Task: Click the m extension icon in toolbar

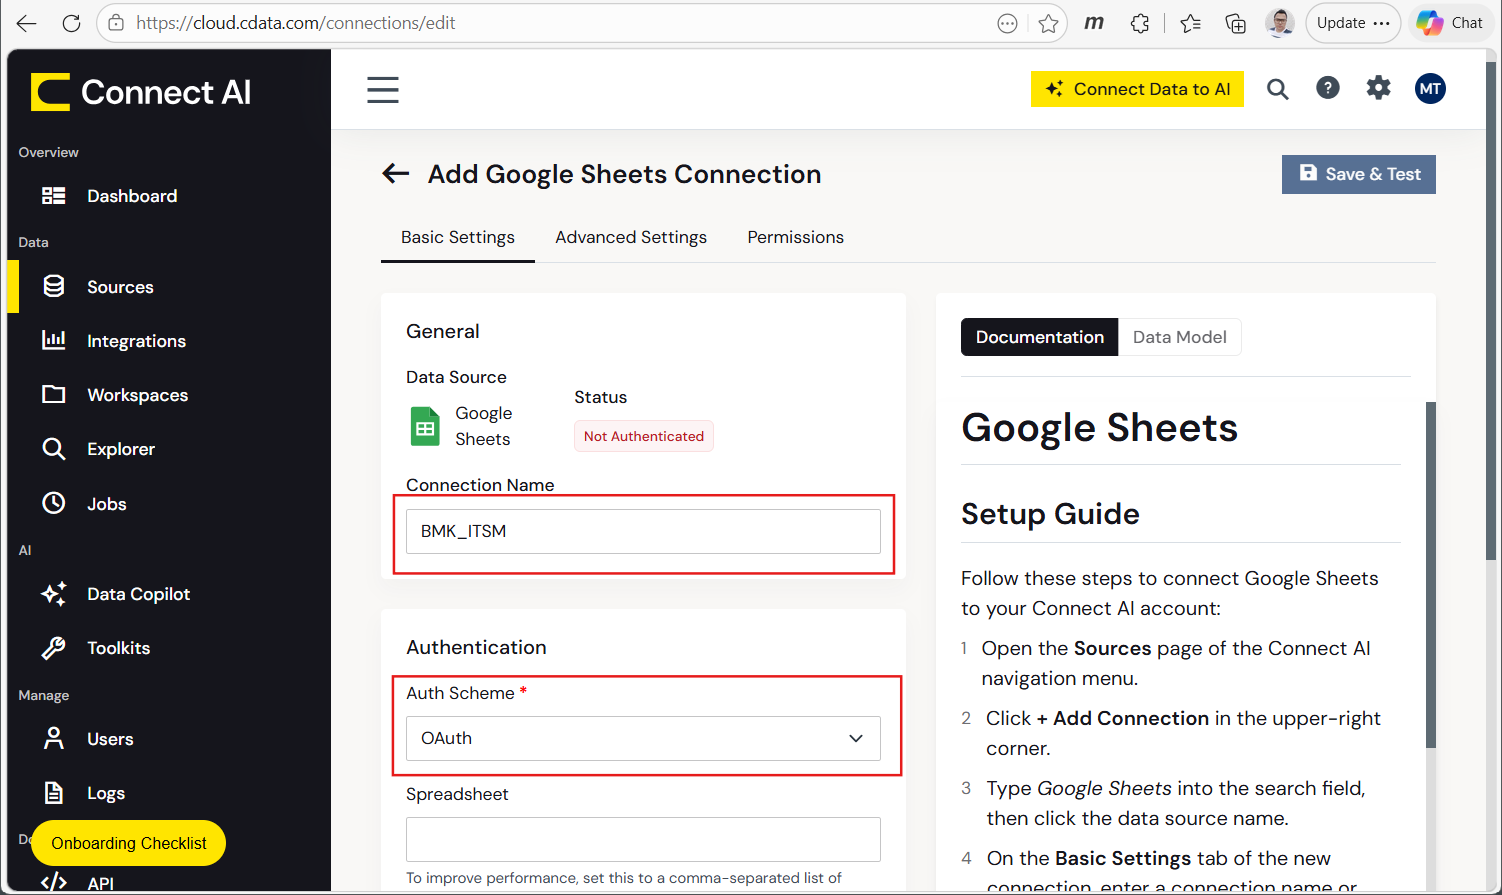Action: (1094, 23)
